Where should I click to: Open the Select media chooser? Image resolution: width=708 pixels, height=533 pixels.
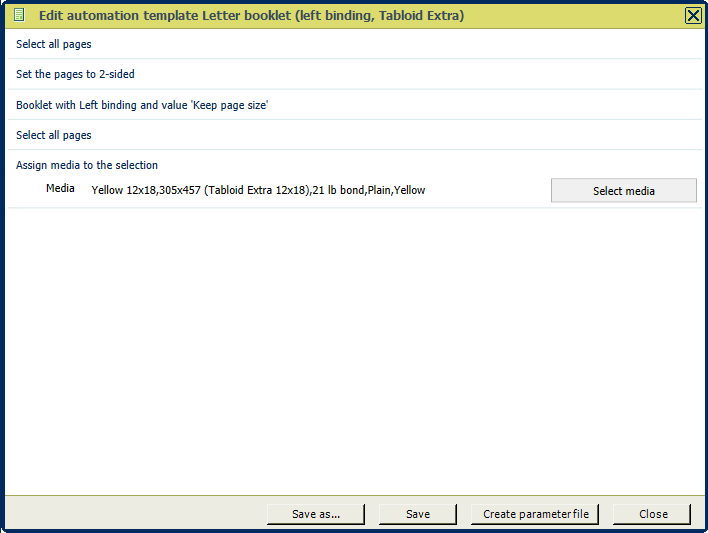pos(624,191)
